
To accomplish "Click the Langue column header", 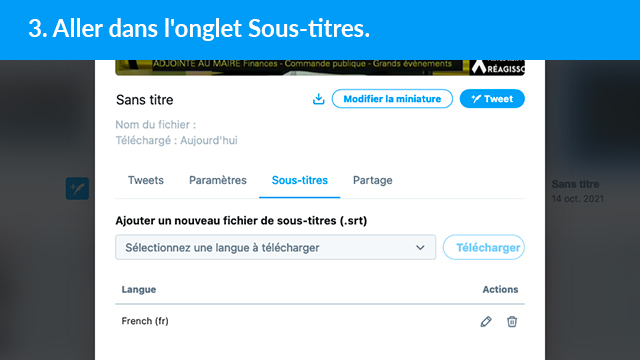I will [139, 289].
